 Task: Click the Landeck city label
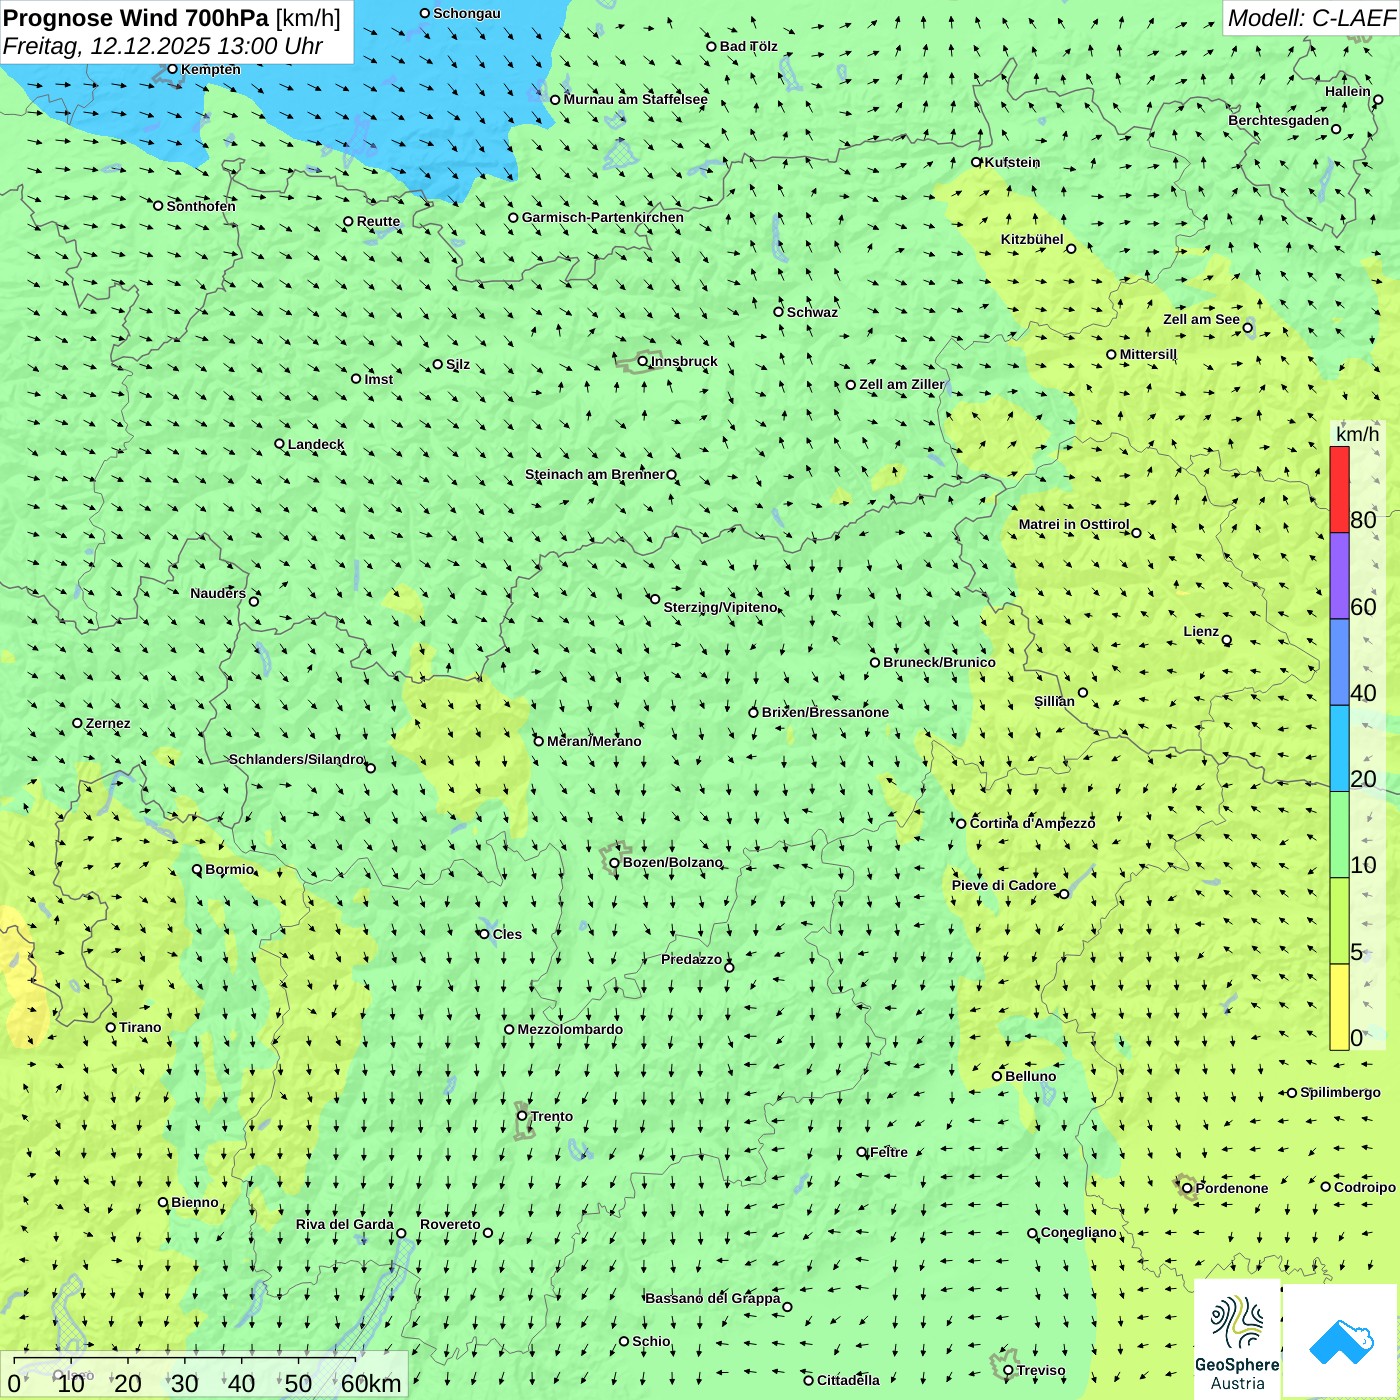[x=316, y=444]
